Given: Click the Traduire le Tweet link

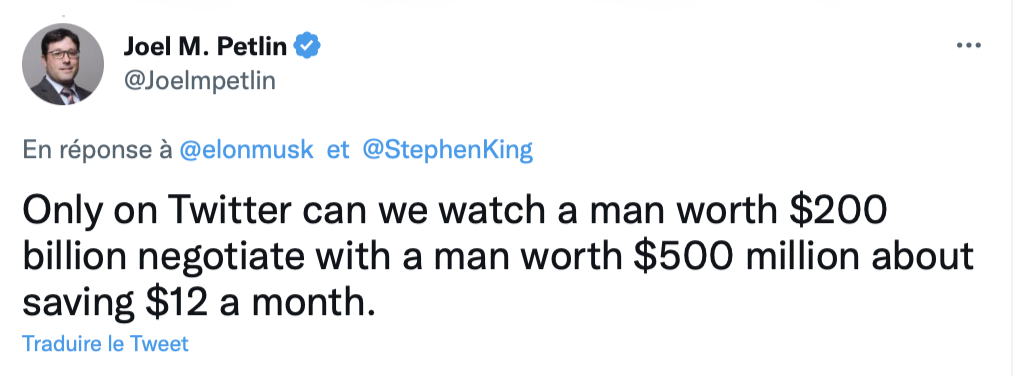Looking at the screenshot, I should 106,343.
